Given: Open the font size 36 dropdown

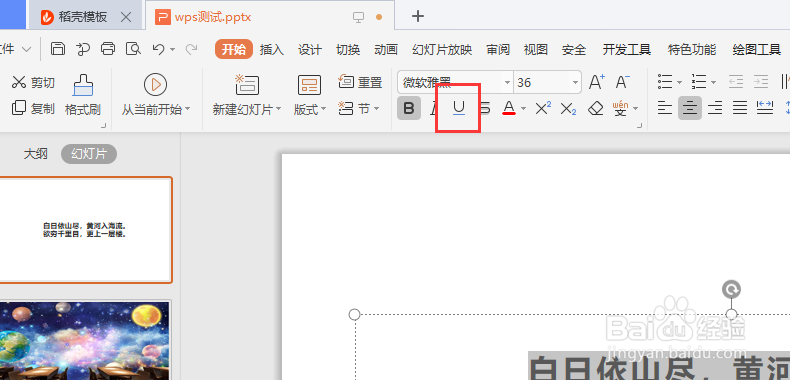Looking at the screenshot, I should (x=575, y=82).
